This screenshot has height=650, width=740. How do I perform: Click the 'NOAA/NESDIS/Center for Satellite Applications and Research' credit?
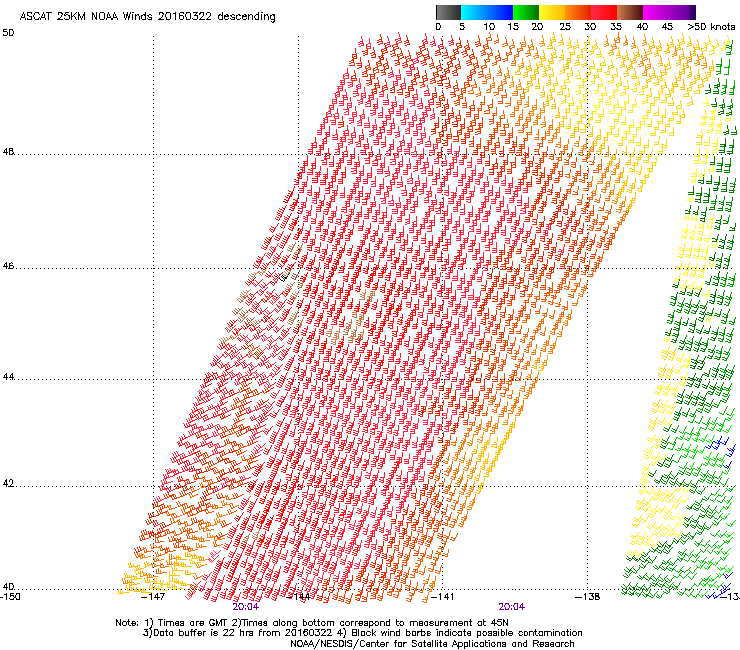[432, 644]
